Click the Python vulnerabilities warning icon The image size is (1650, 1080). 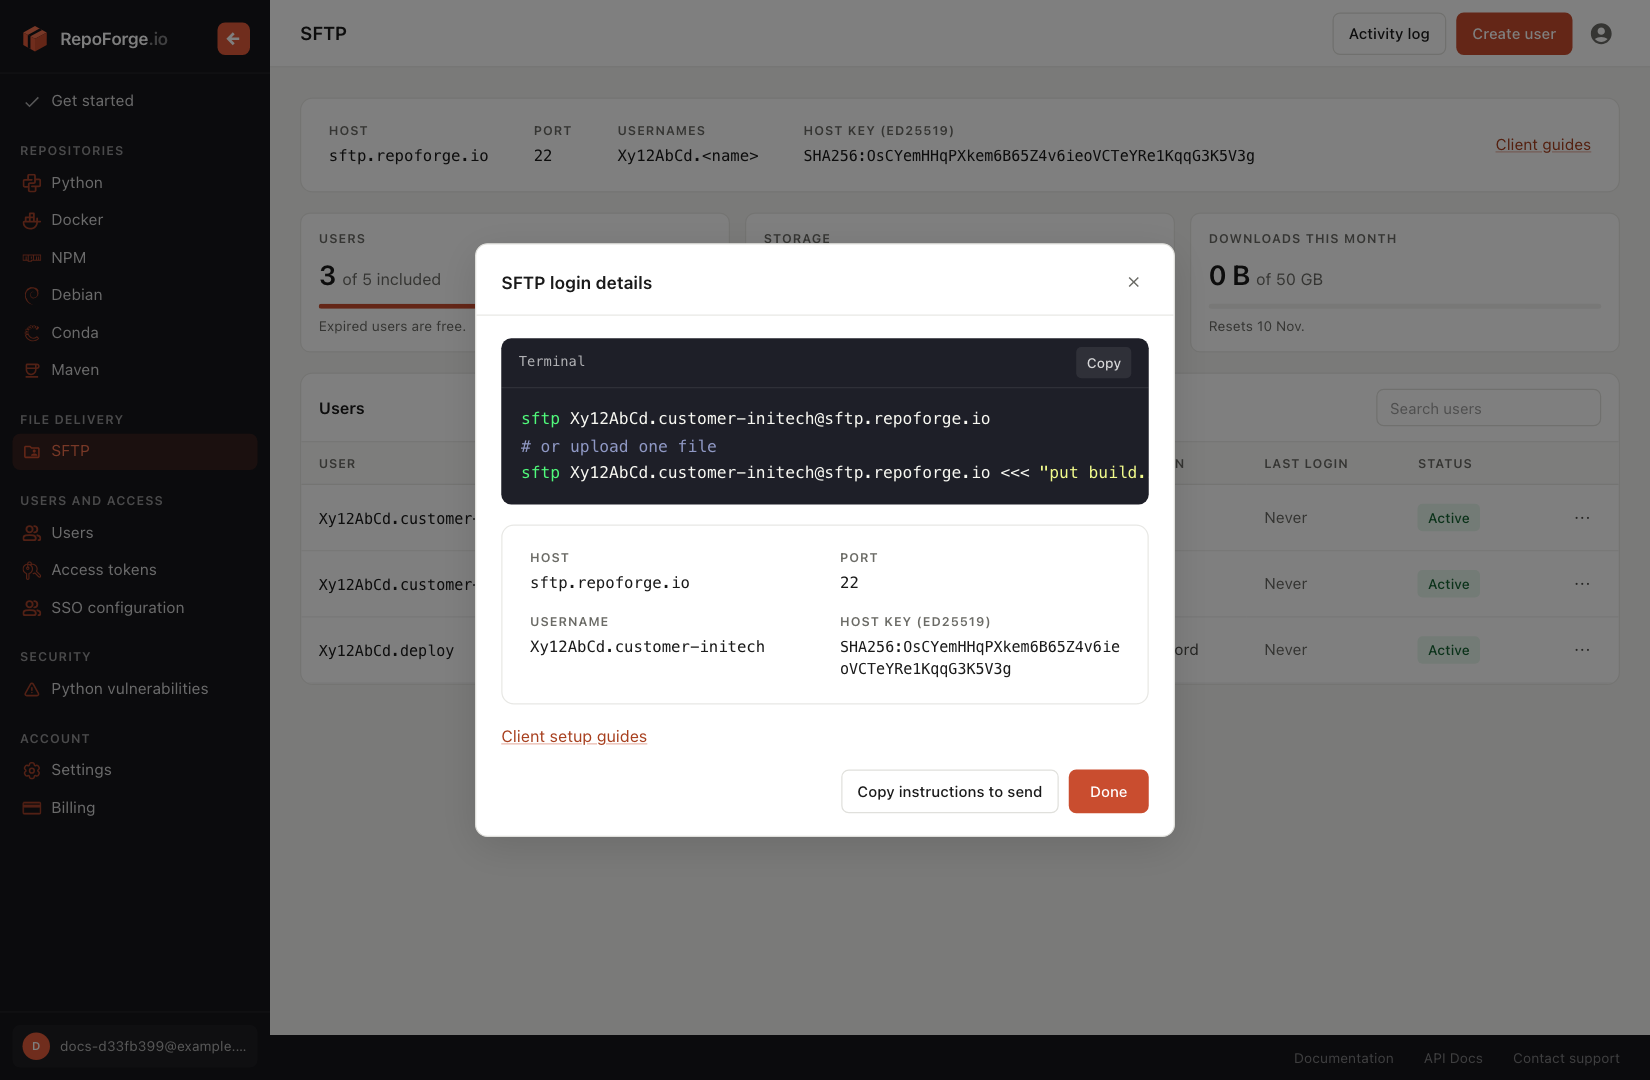pyautogui.click(x=32, y=689)
